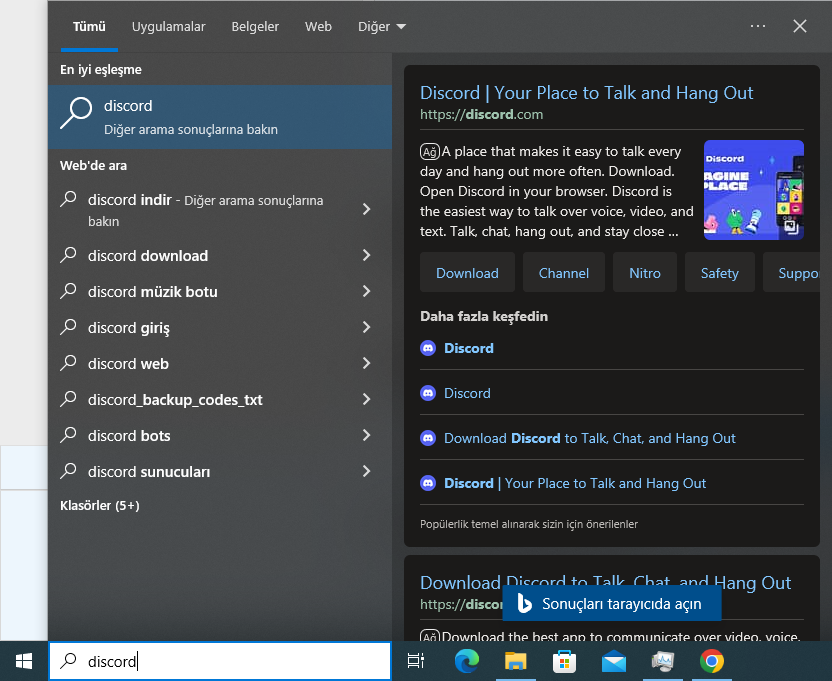This screenshot has width=832, height=681.
Task: Click the Bing logo in browser button
Action: click(524, 604)
